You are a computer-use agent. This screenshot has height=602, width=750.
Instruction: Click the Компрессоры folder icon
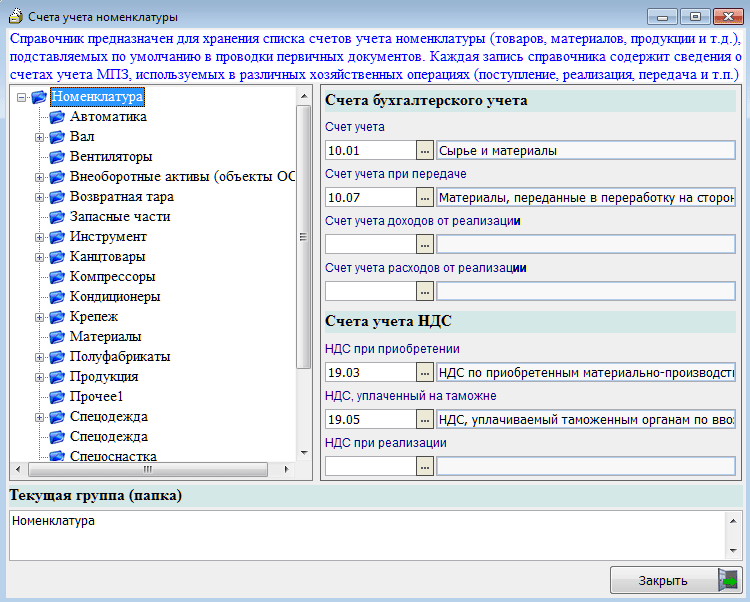(57, 277)
